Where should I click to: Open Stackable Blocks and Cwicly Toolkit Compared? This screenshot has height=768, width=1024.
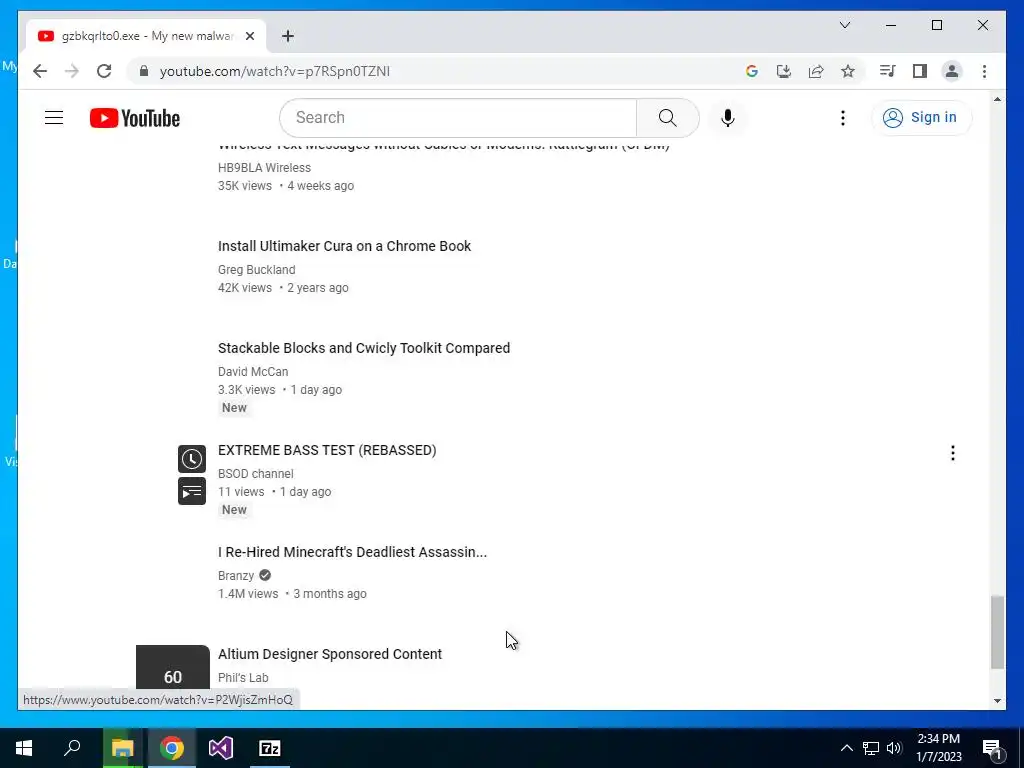point(364,348)
